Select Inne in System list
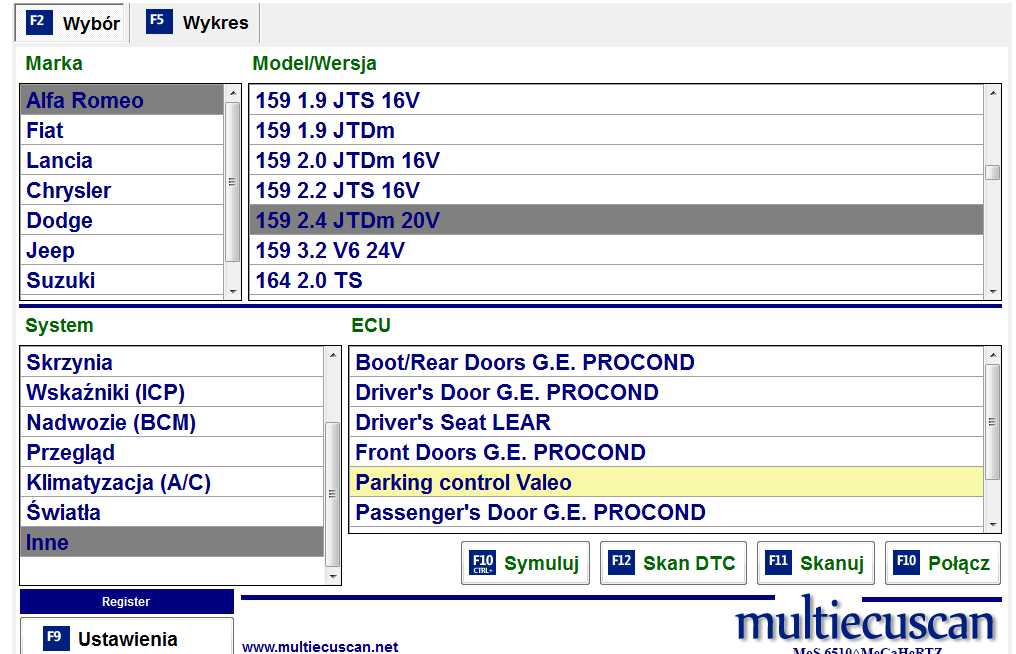 click(172, 542)
